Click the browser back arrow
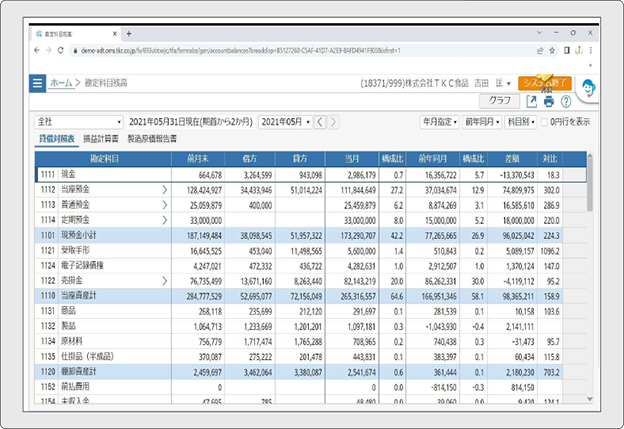The height and width of the screenshot is (429, 624). tap(37, 51)
